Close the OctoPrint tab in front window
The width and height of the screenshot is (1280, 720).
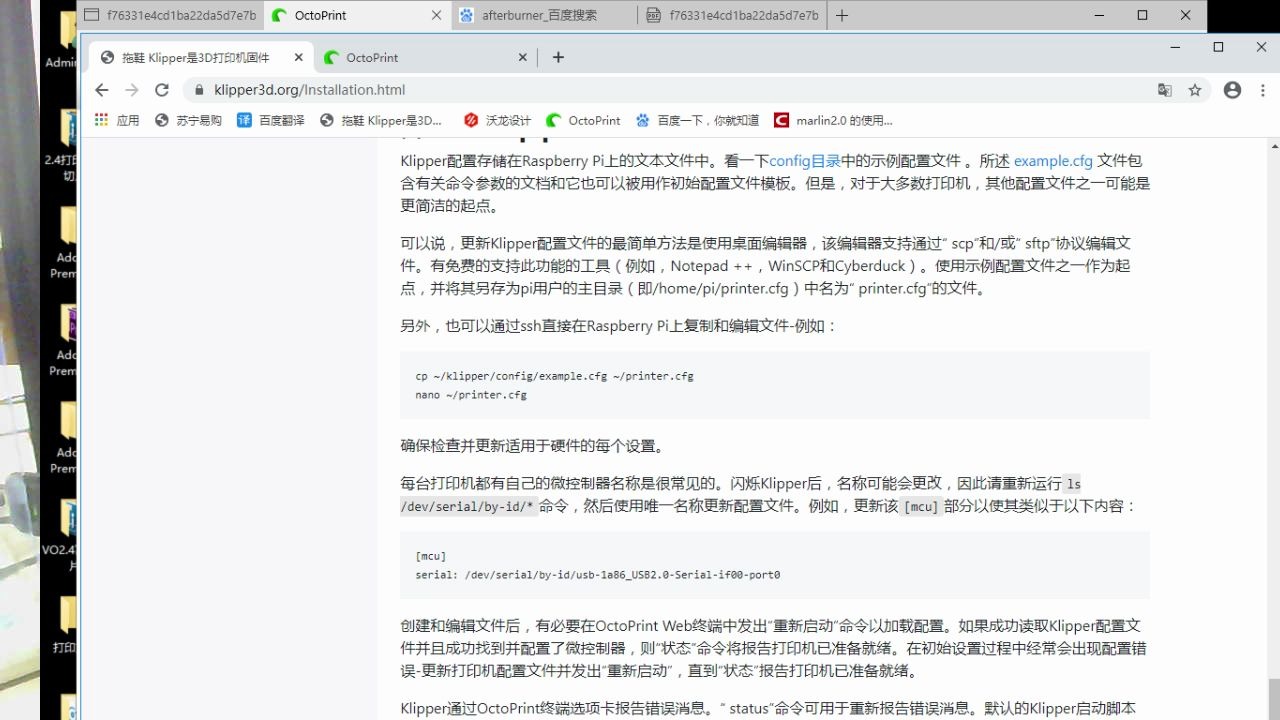tap(522, 58)
